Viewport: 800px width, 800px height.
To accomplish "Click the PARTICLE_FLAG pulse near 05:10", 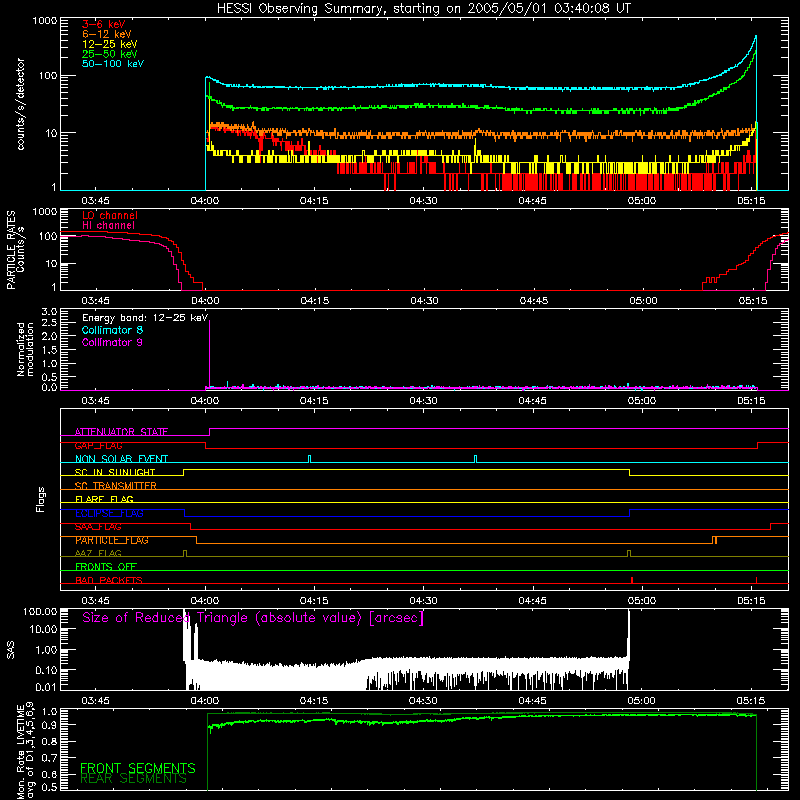I will pos(714,540).
